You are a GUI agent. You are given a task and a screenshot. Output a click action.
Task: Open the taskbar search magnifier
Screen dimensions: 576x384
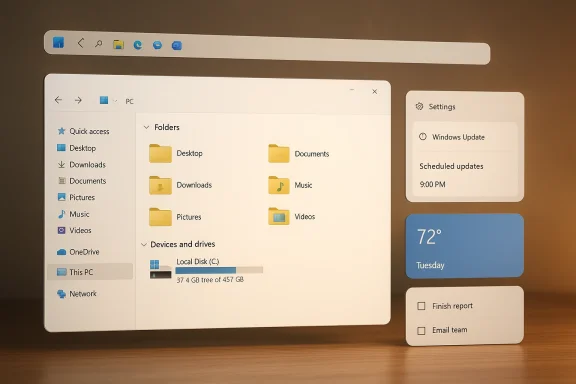(98, 44)
